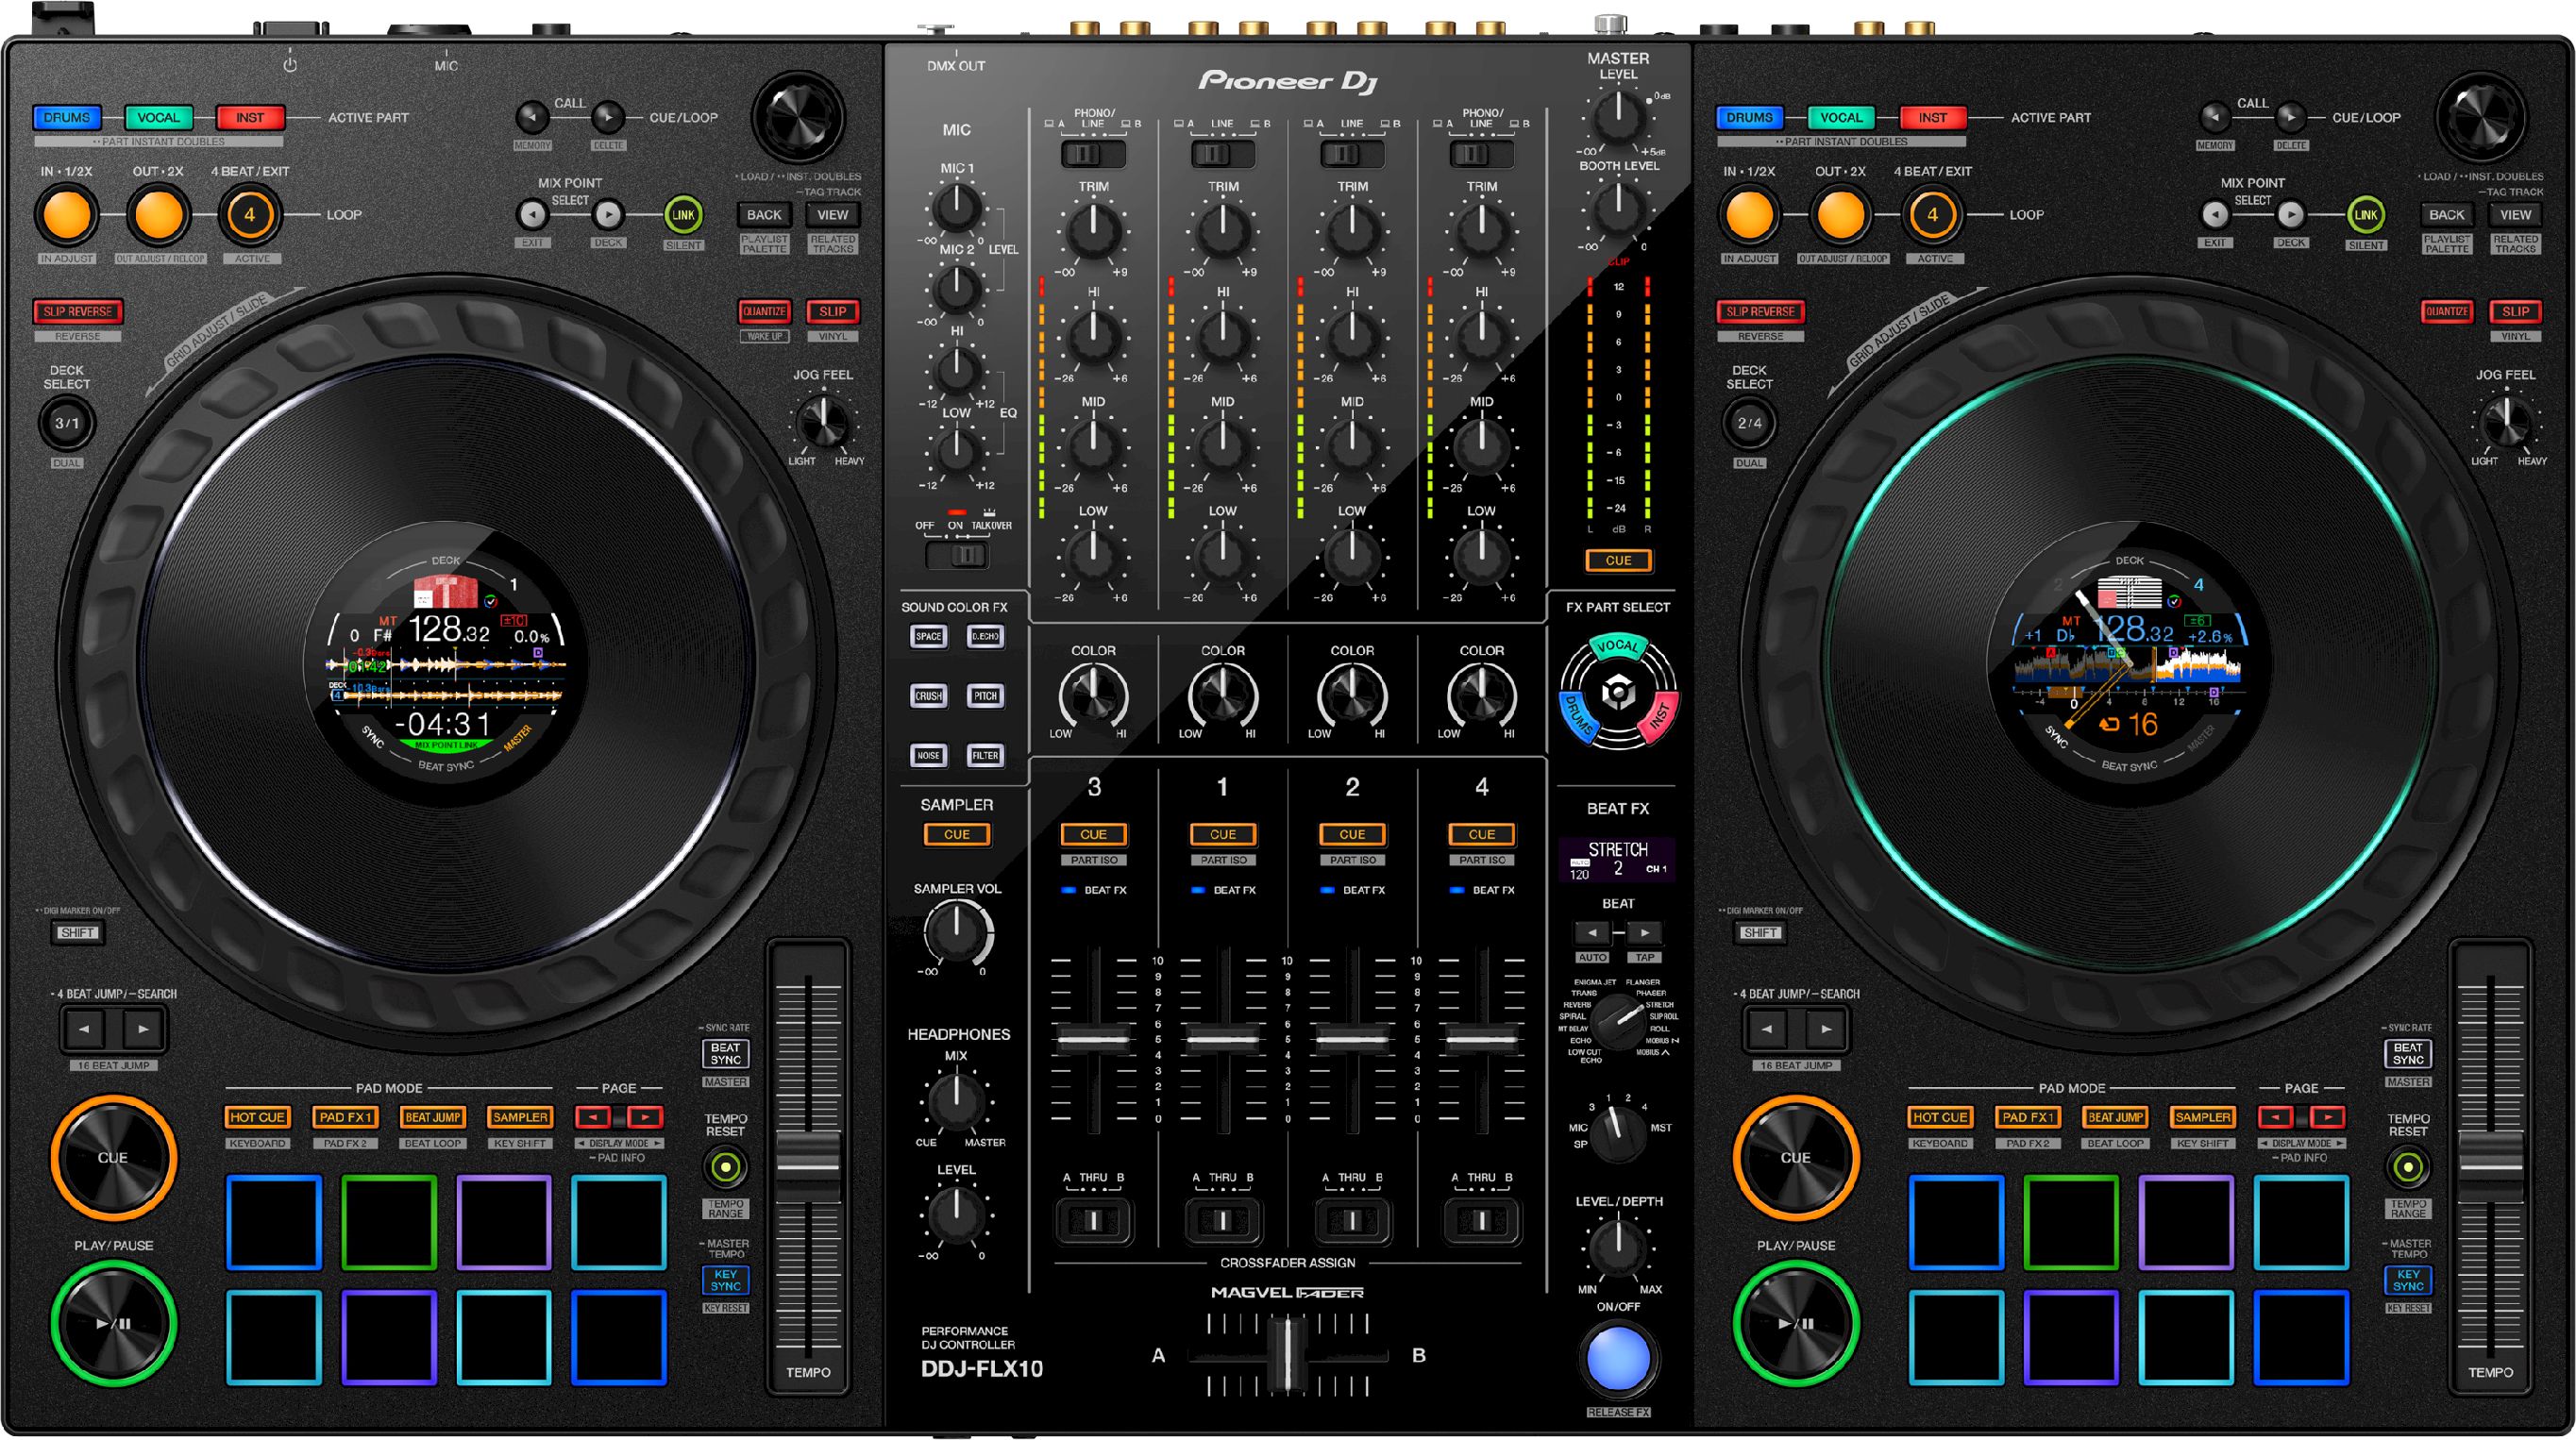The image size is (2576, 1440).
Task: Toggle right deck QUANTIZE button
Action: [x=2446, y=311]
